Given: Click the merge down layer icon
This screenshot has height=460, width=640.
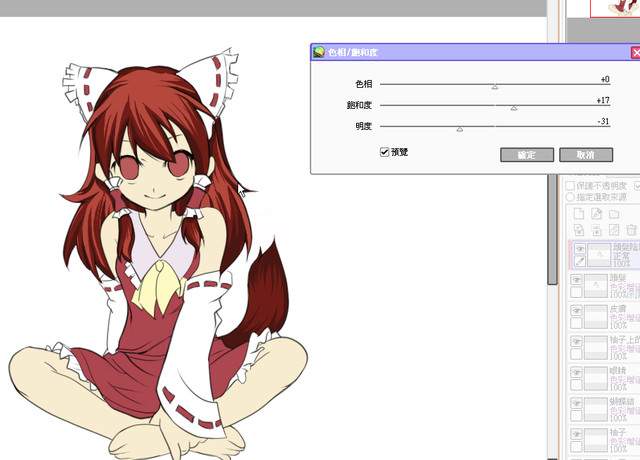Looking at the screenshot, I should point(596,230).
